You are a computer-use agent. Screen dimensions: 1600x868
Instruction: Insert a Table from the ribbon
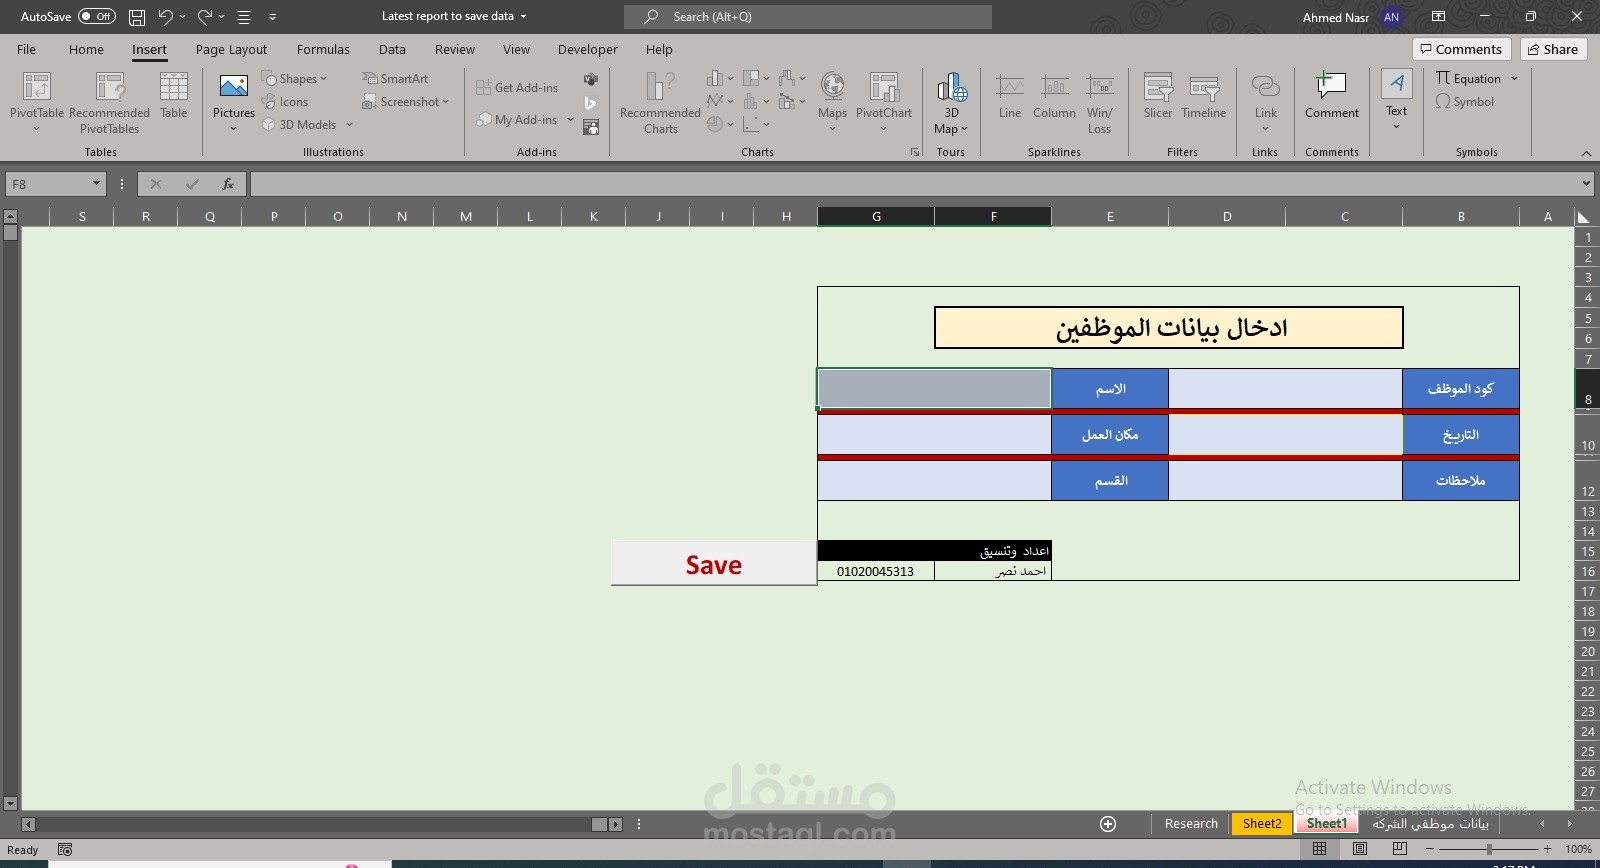tap(174, 95)
